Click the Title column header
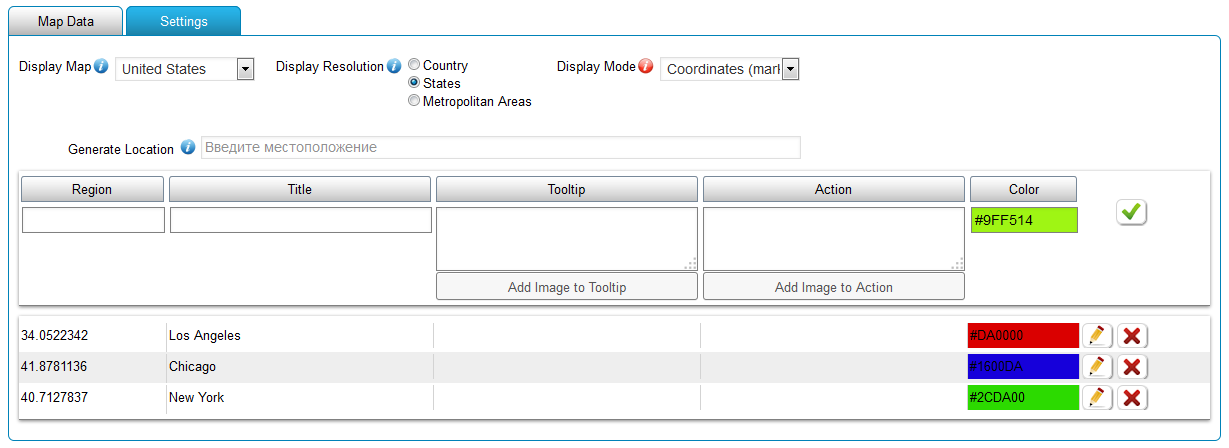Image resolution: width=1229 pixels, height=448 pixels. [x=300, y=190]
